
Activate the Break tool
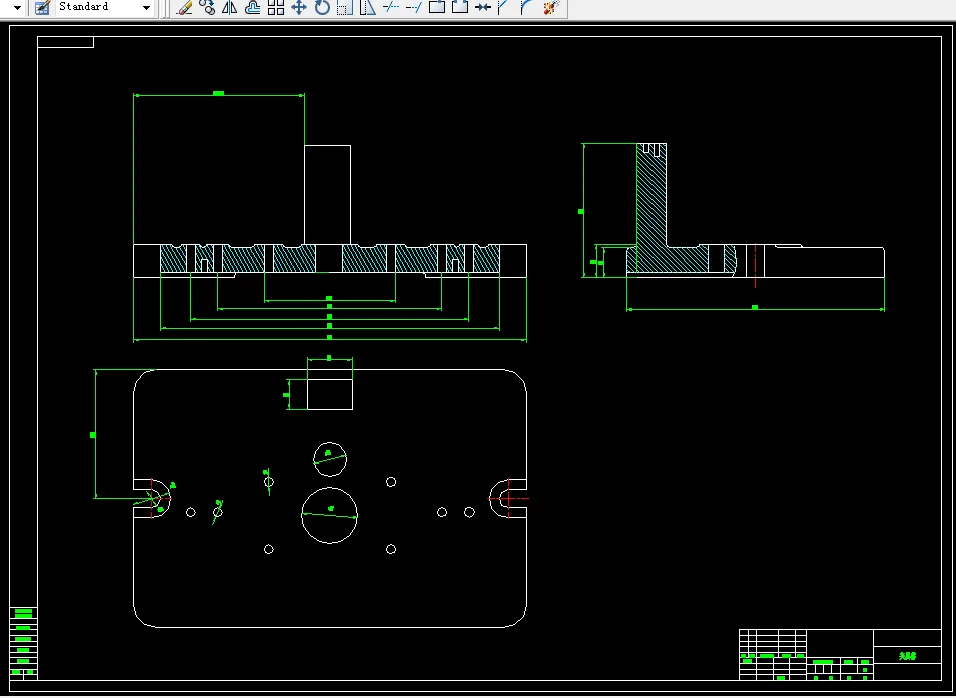click(x=460, y=7)
